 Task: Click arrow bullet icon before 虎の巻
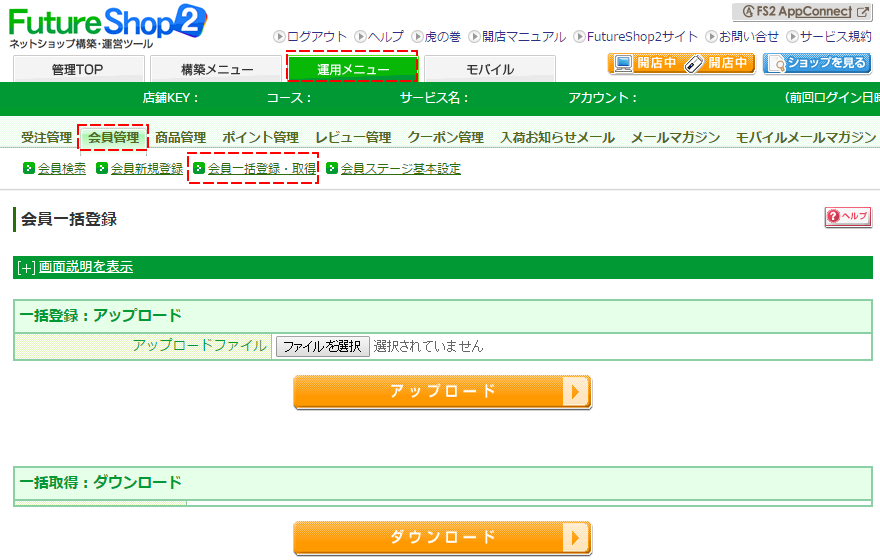tap(417, 36)
